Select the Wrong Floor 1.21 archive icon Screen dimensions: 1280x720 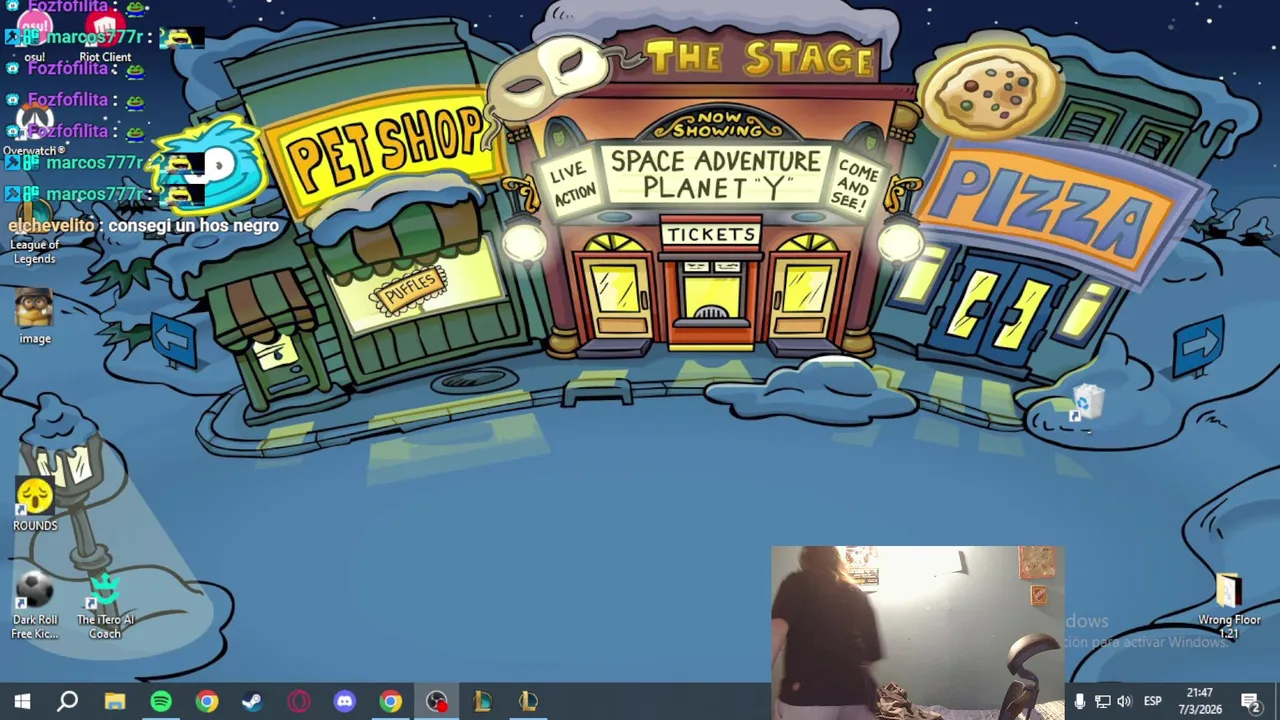click(1229, 606)
